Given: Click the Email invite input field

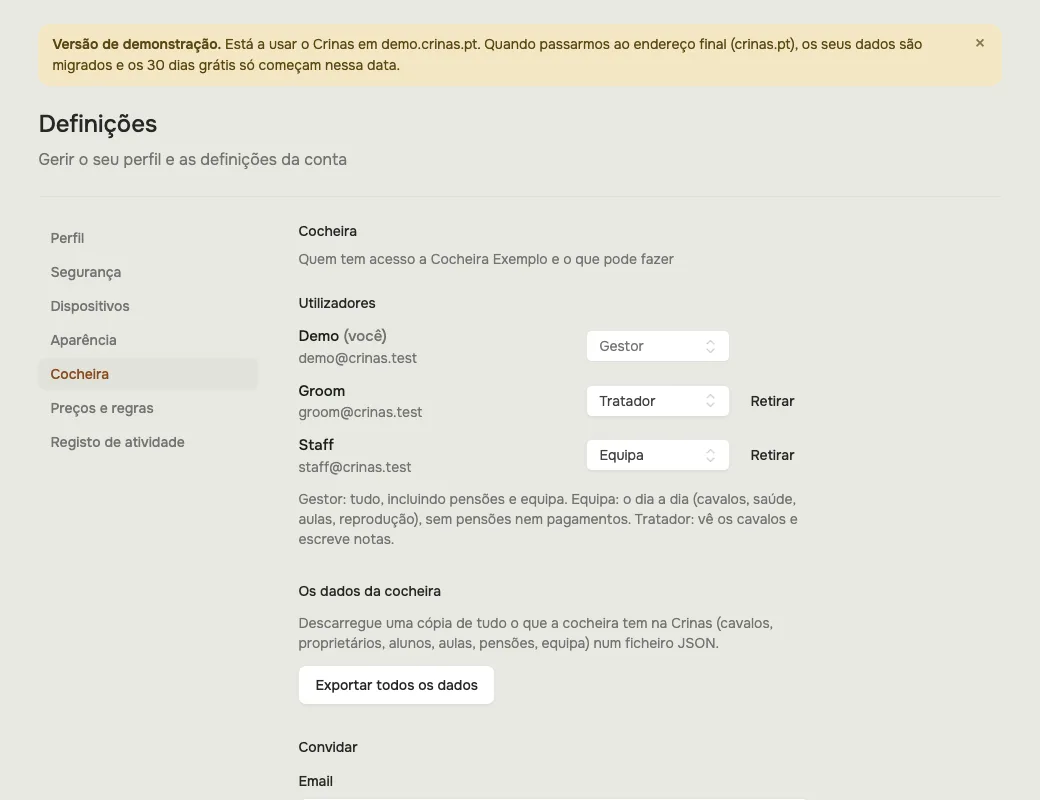Looking at the screenshot, I should [x=552, y=799].
